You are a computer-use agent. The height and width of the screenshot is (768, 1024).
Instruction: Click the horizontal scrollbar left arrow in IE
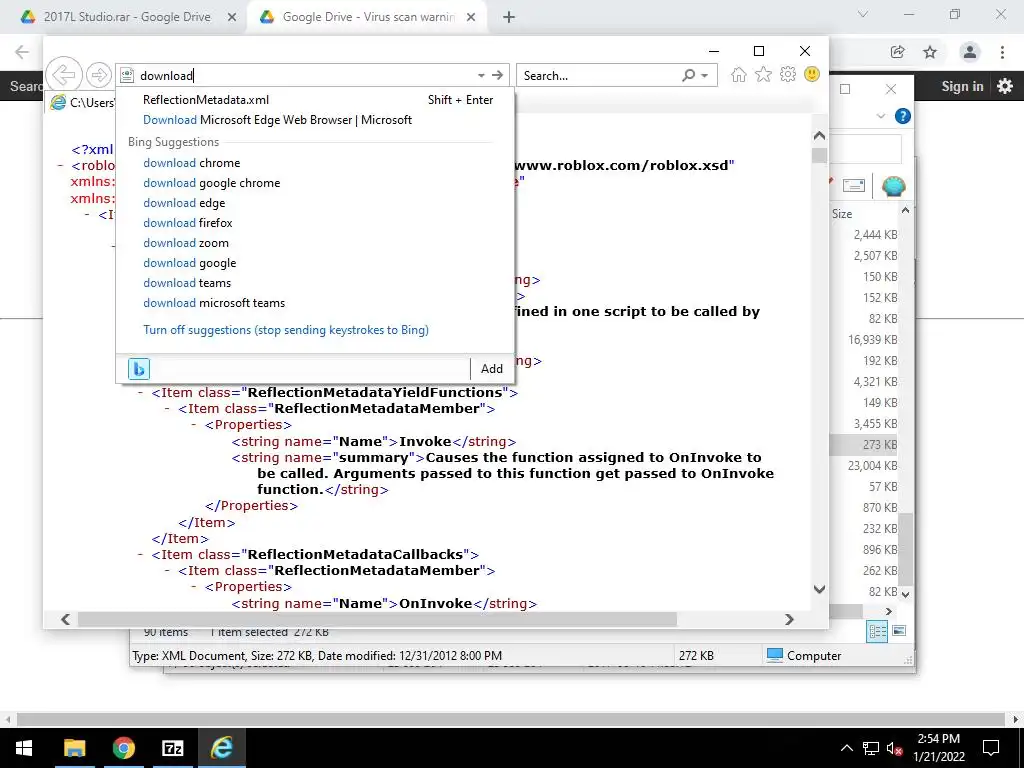tap(65, 619)
